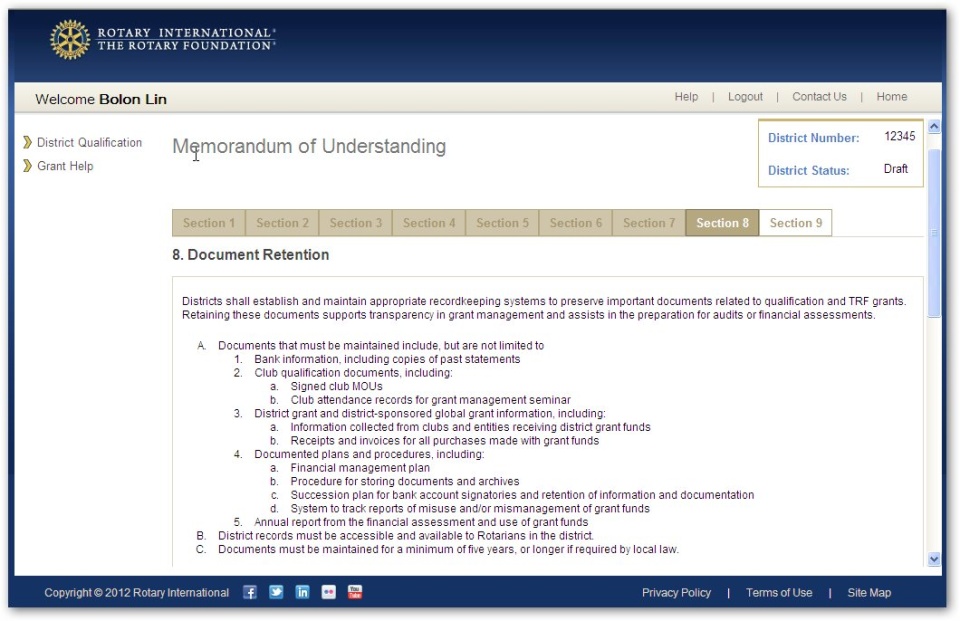
Task: Click the 'Welcome Bolon Lin' text
Action: pos(101,99)
